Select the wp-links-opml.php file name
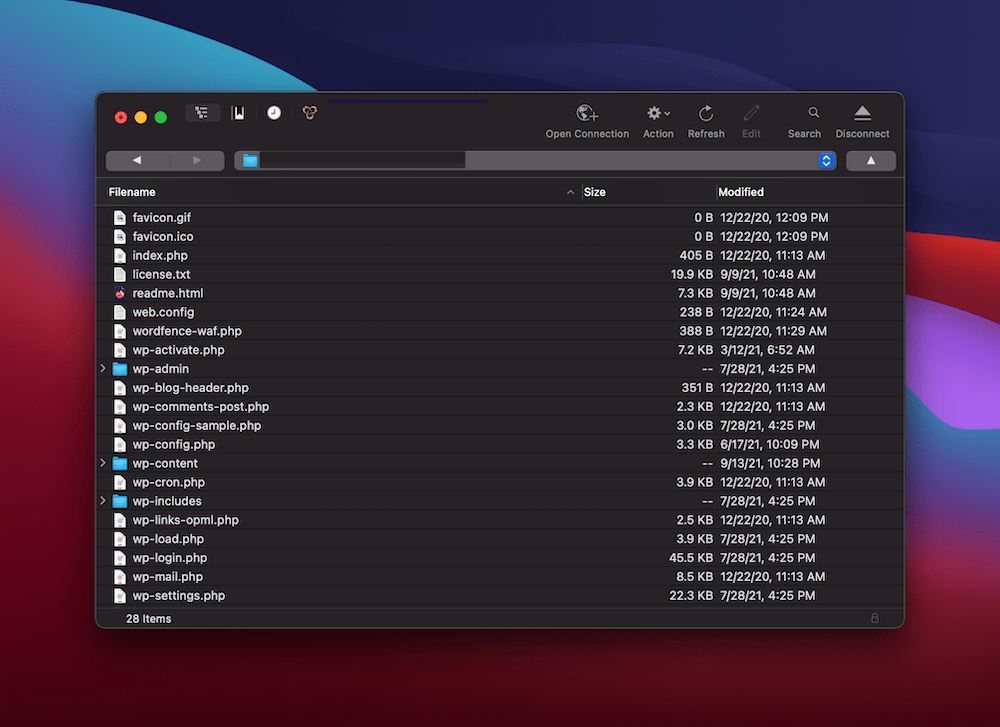The image size is (1000, 727). point(186,520)
